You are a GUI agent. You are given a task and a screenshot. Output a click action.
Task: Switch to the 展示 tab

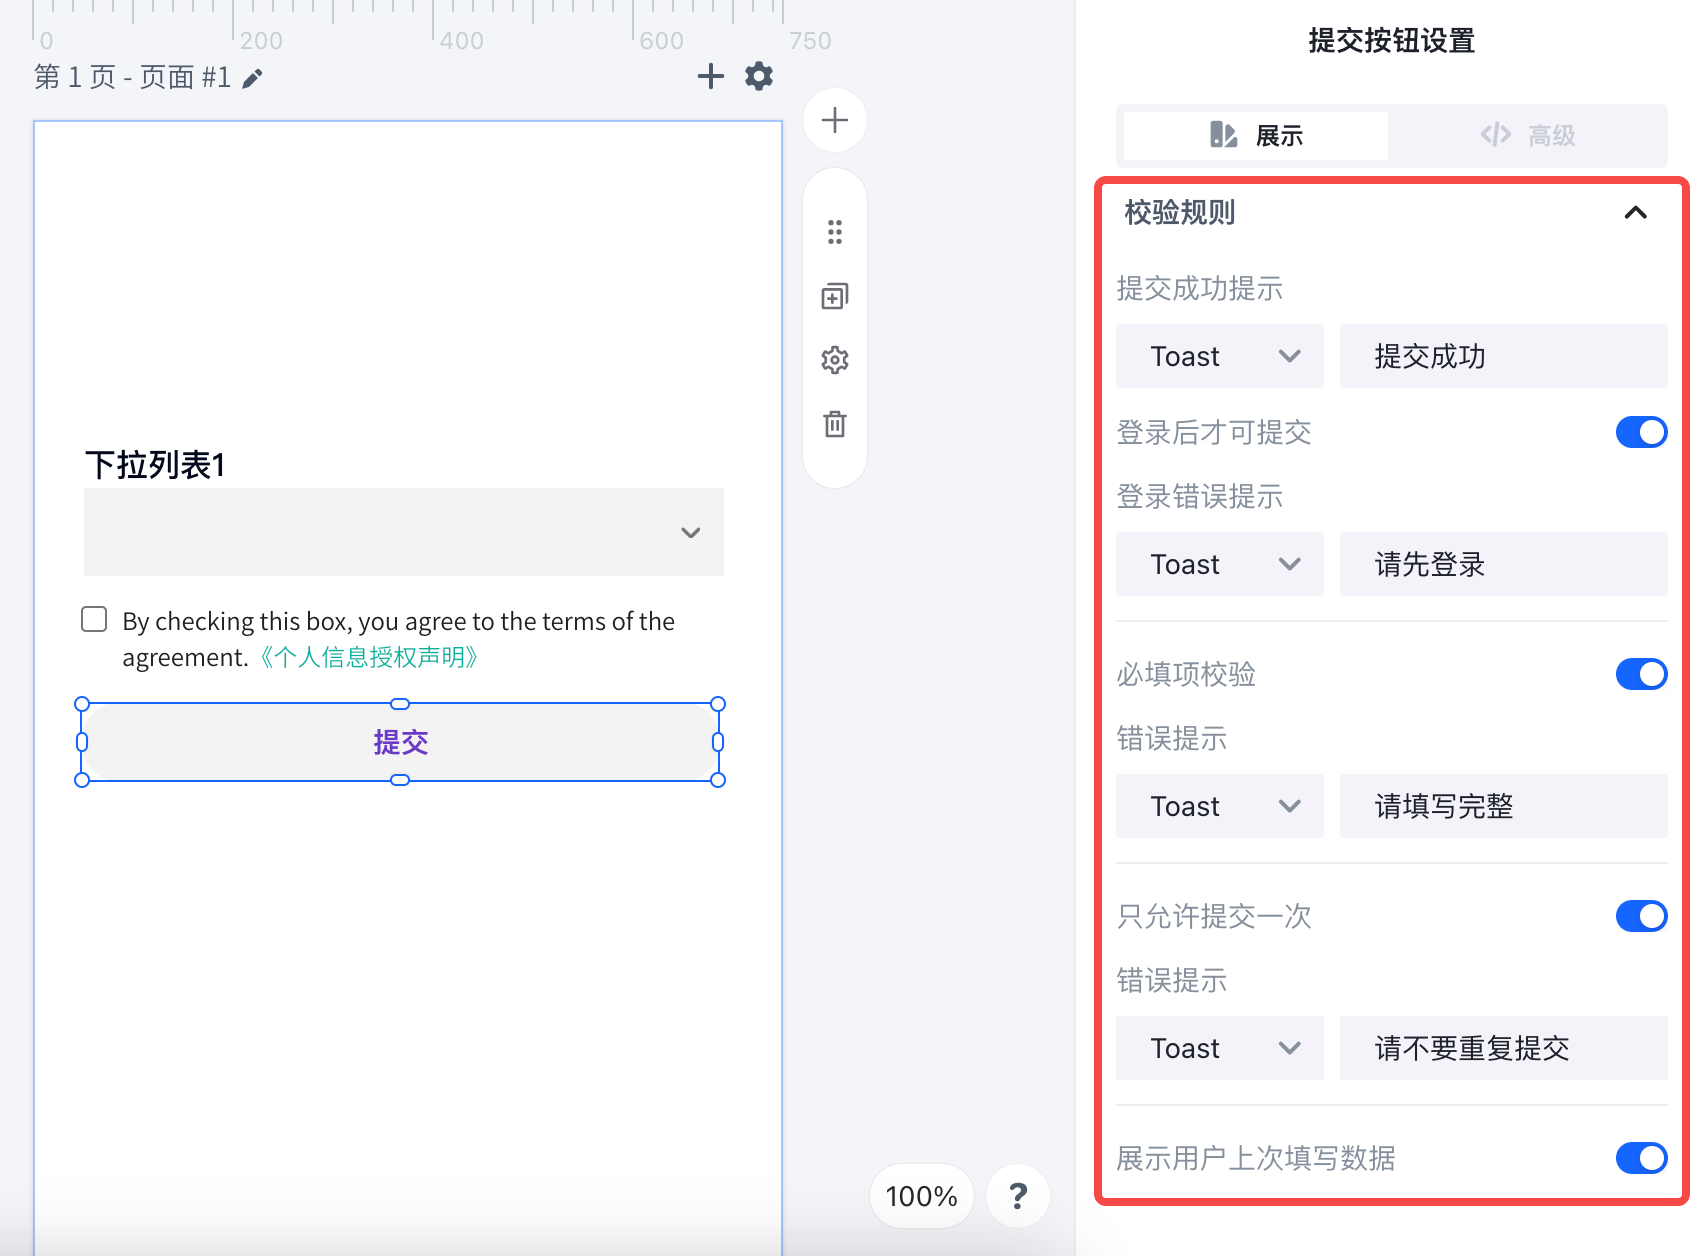pyautogui.click(x=1256, y=135)
